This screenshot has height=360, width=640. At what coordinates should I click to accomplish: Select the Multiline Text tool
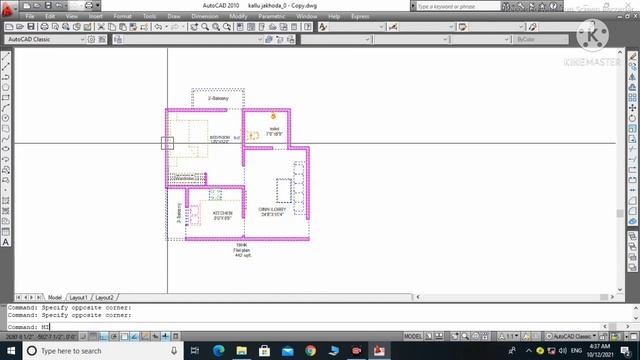pos(6,242)
